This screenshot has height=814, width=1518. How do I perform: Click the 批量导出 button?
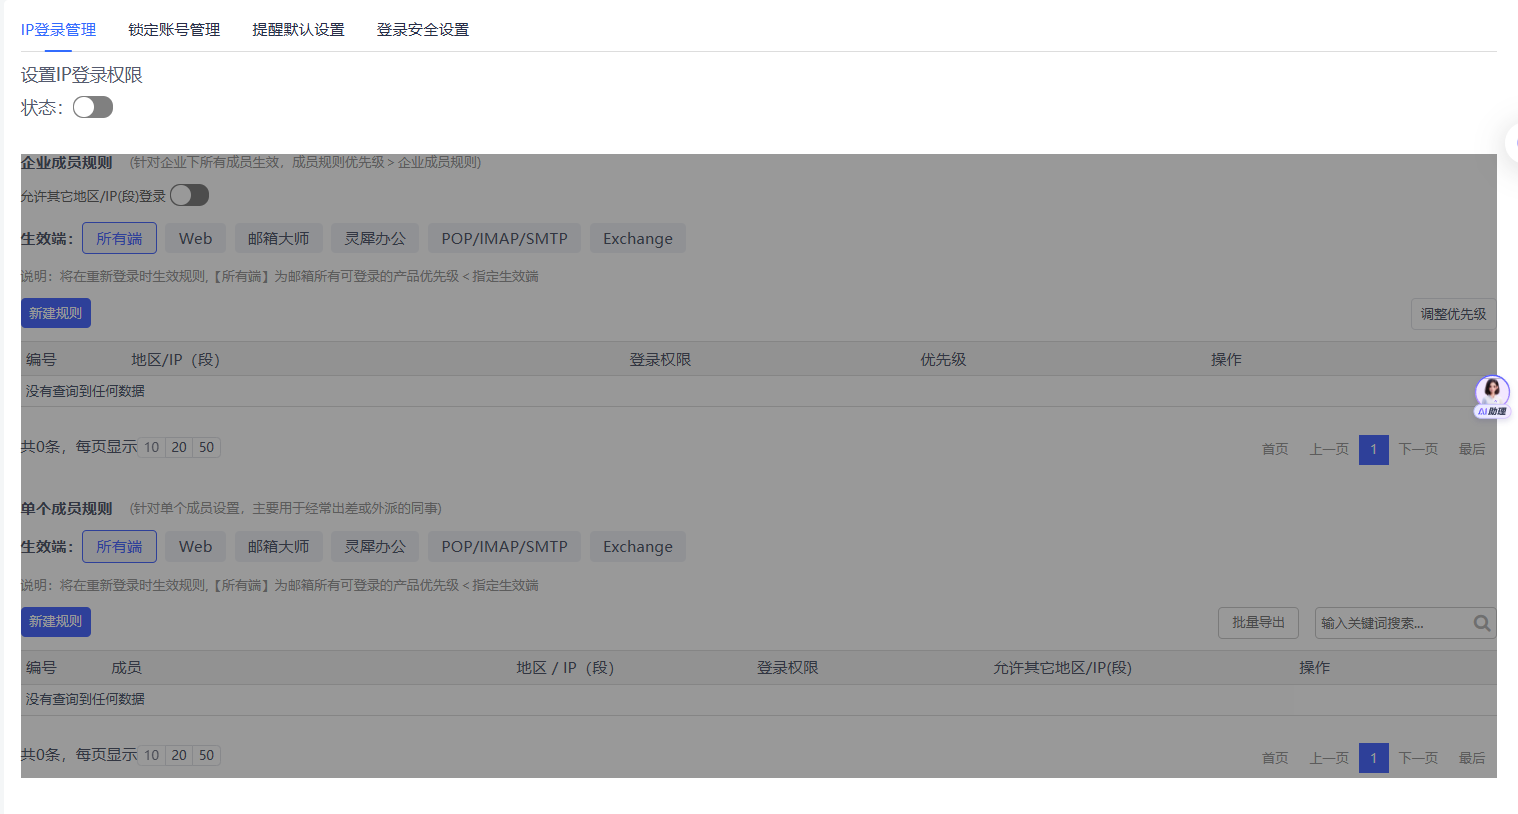[x=1258, y=622]
